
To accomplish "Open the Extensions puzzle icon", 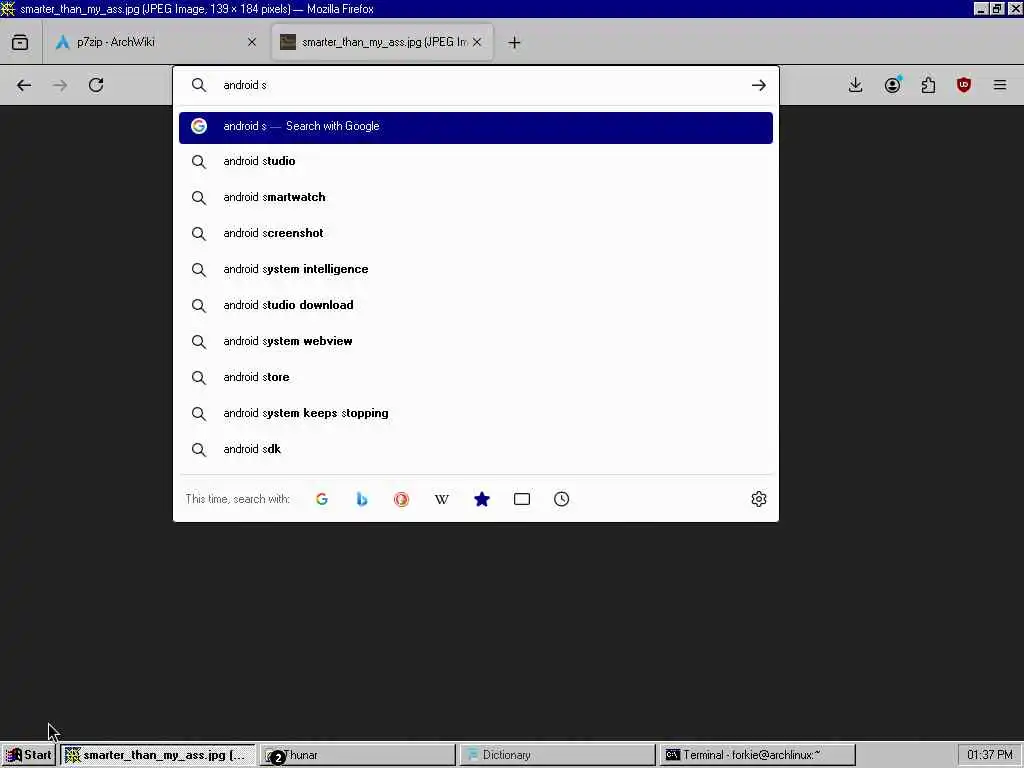I will (928, 85).
